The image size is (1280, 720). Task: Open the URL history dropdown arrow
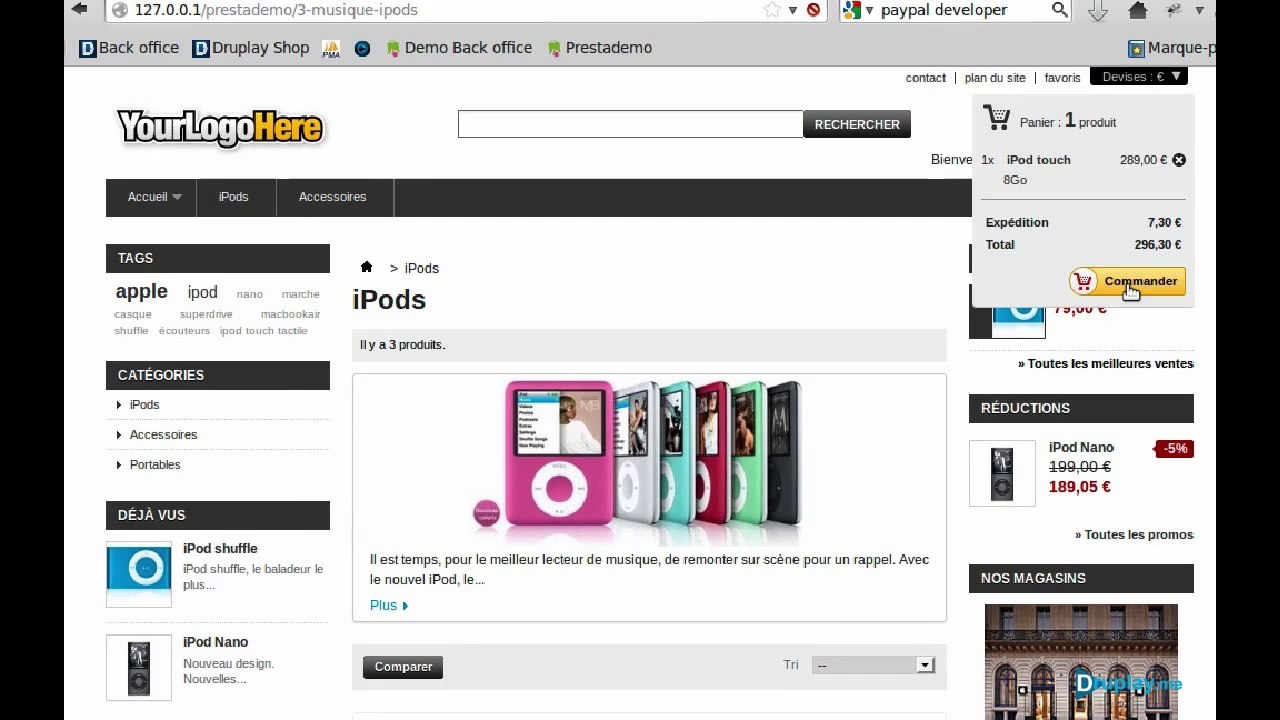pyautogui.click(x=793, y=10)
